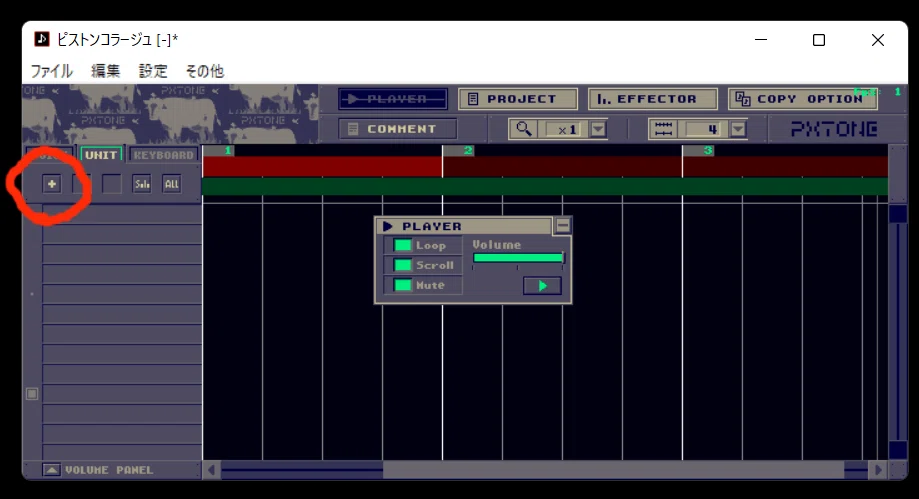Image resolution: width=919 pixels, height=499 pixels.
Task: Toggle Loop in the Player panel
Action: pos(402,245)
